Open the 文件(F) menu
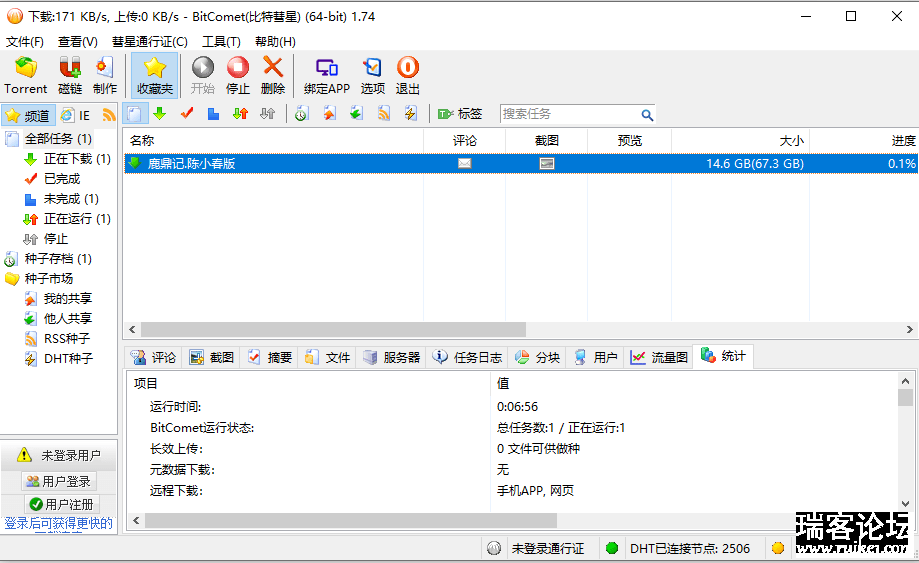This screenshot has width=919, height=563. click(25, 42)
